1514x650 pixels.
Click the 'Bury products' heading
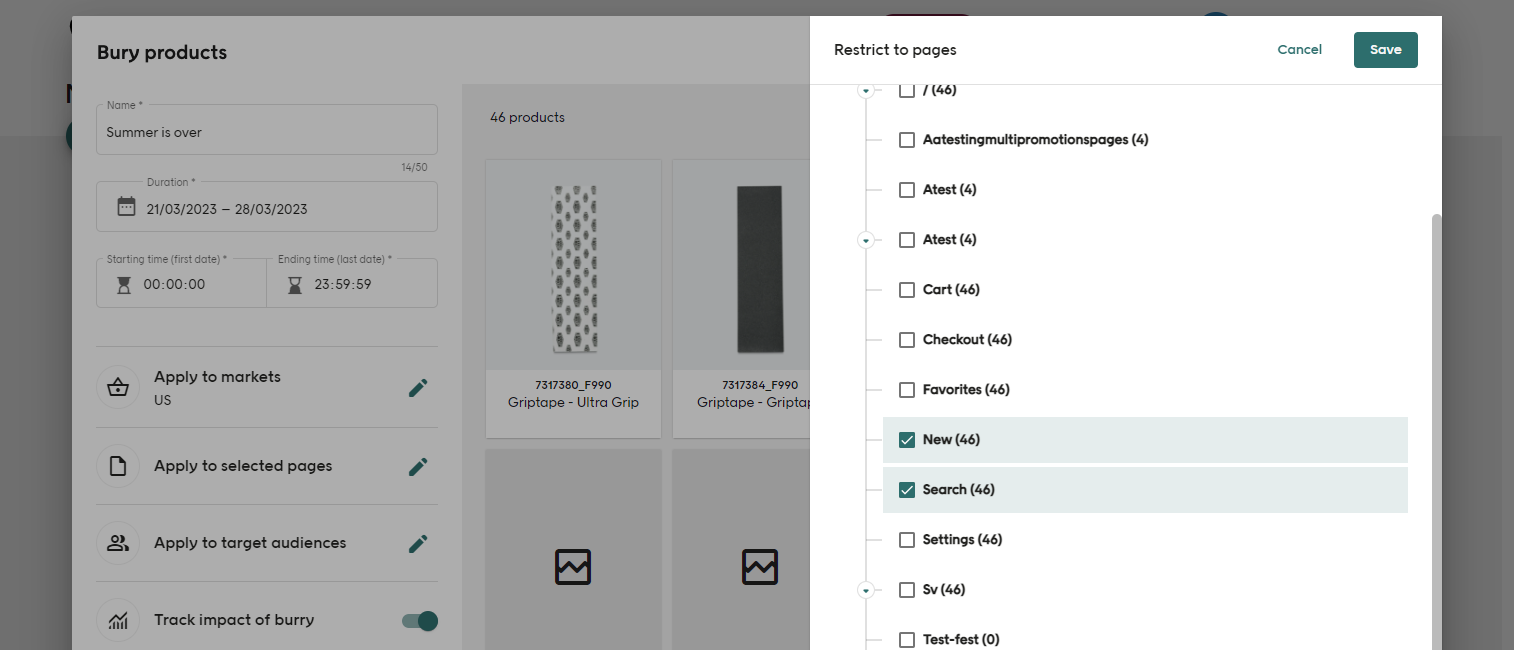(162, 53)
